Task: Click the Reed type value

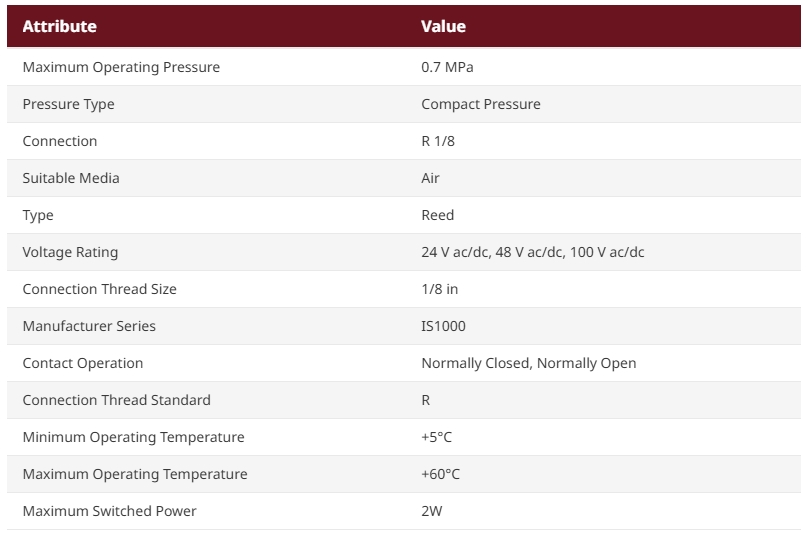Action: point(437,215)
